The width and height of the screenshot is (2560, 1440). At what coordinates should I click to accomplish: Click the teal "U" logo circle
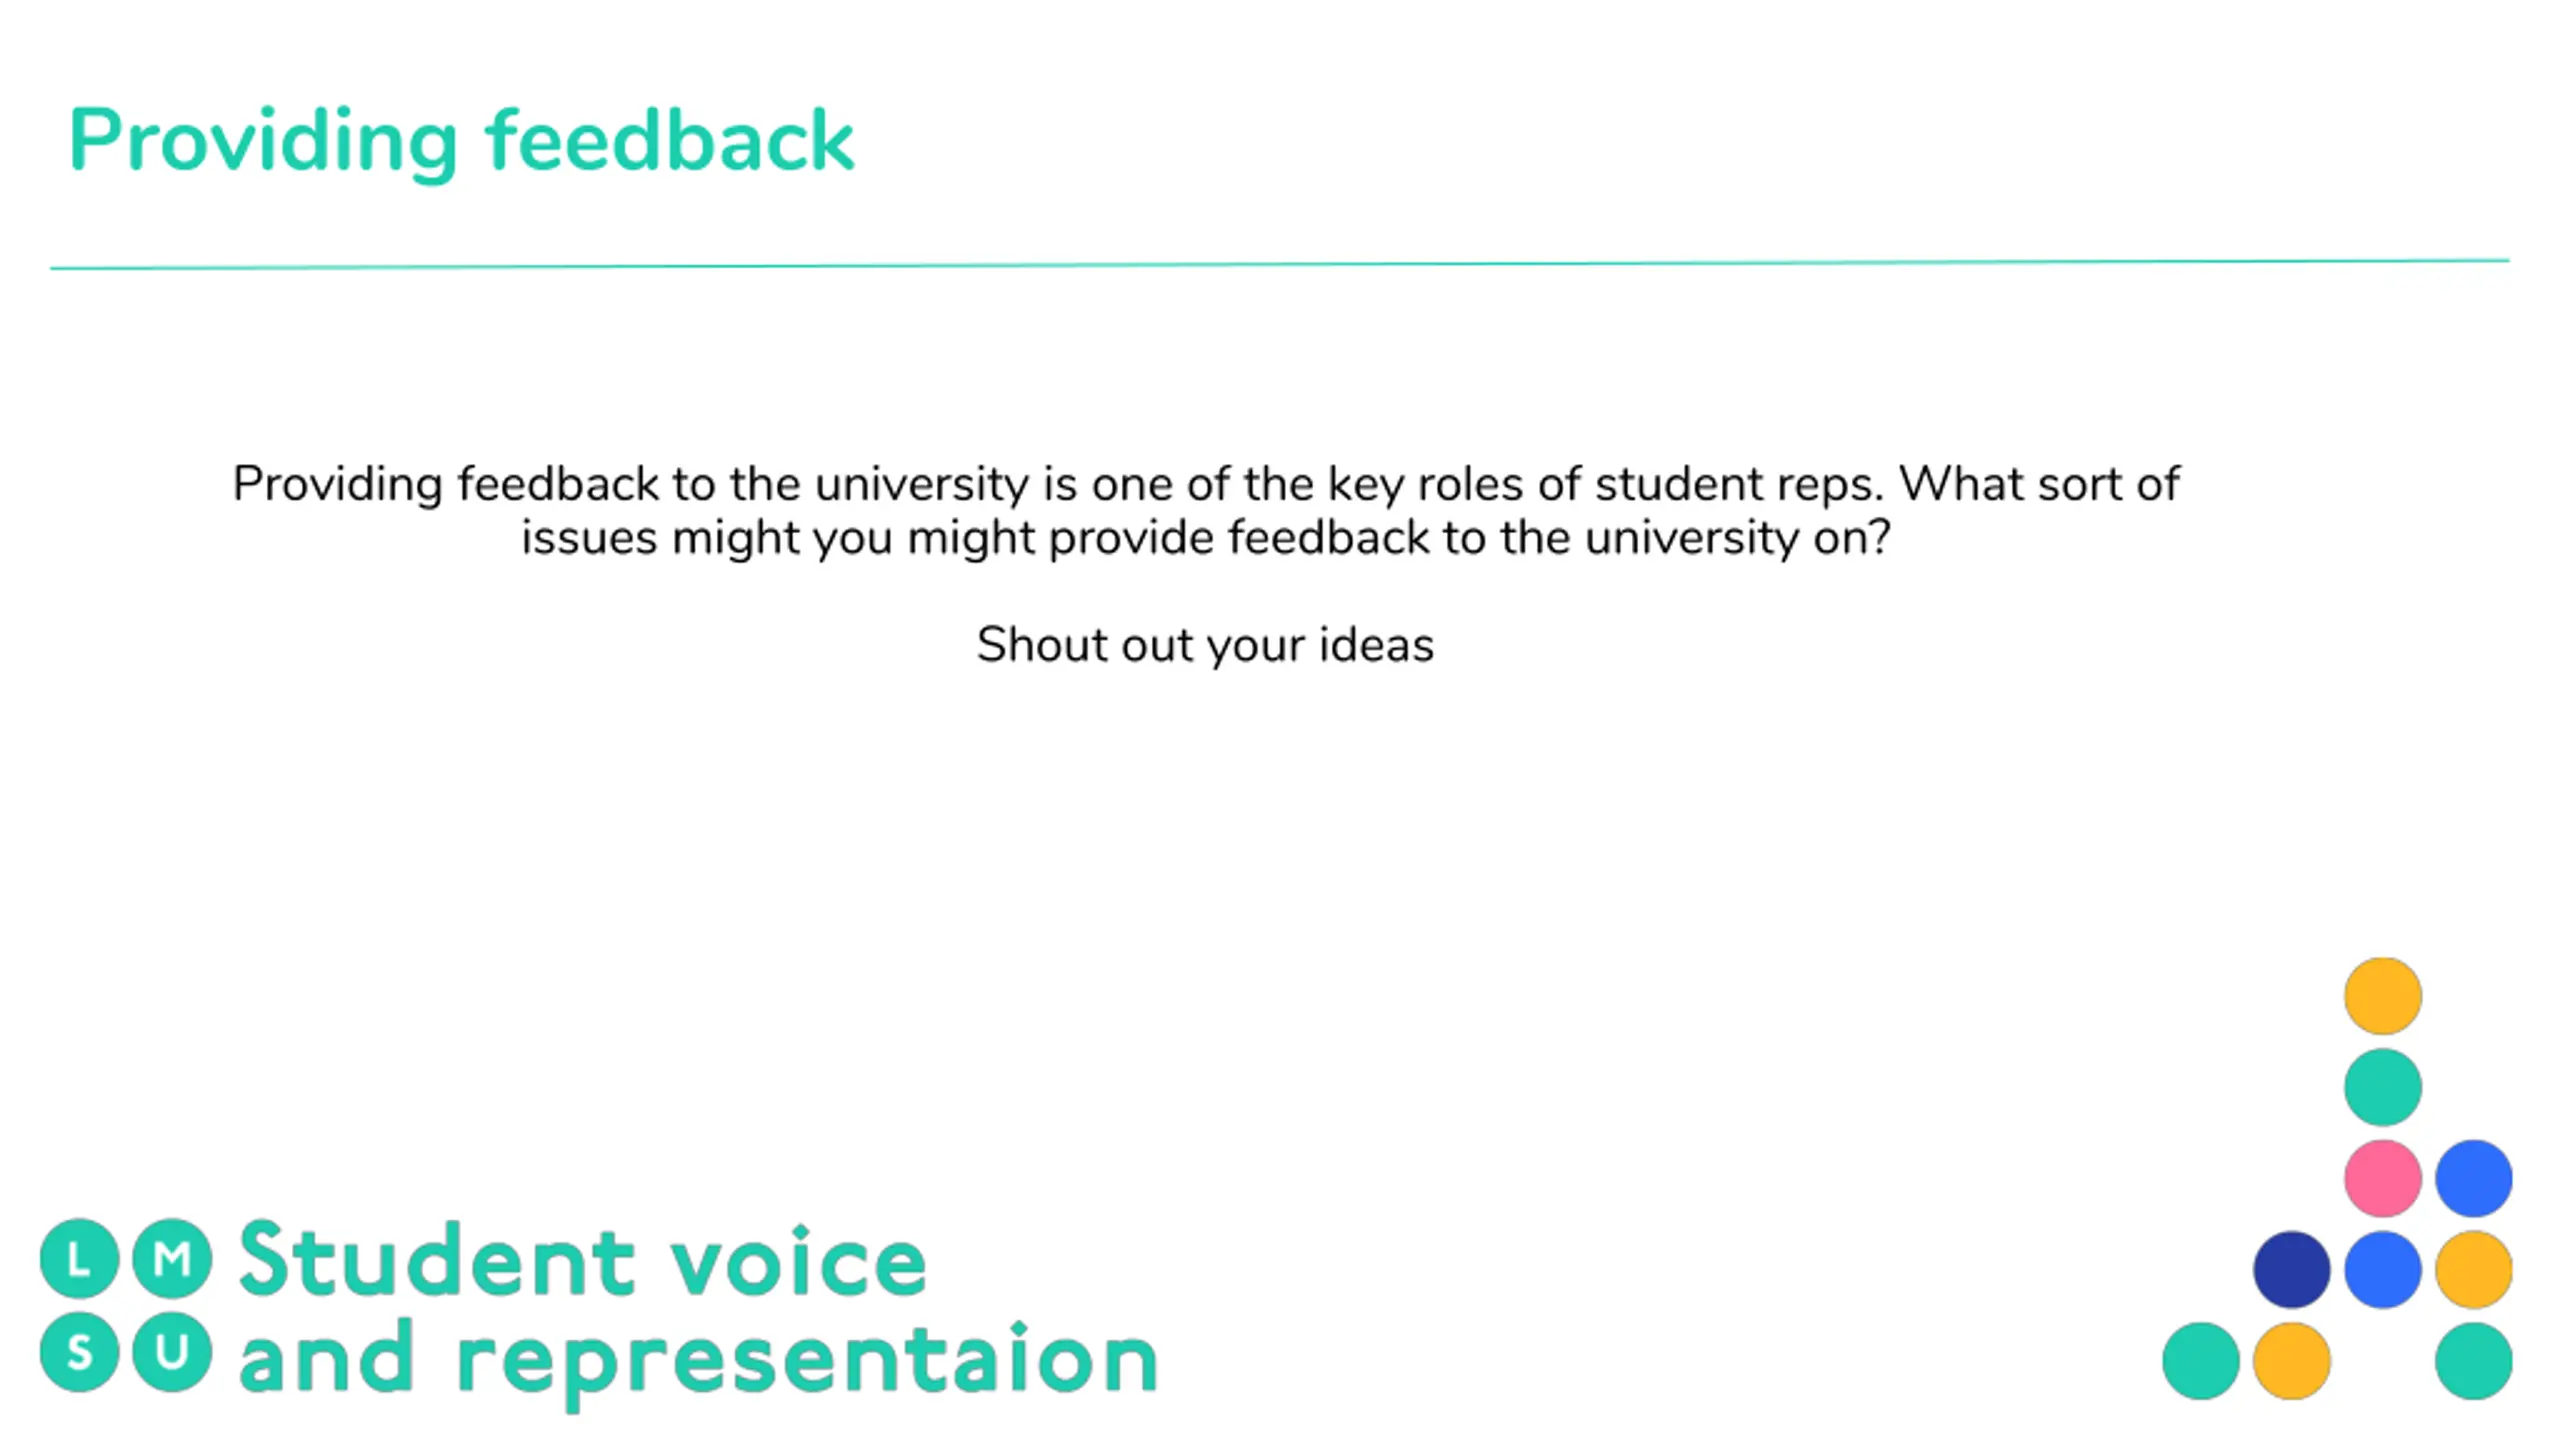172,1352
